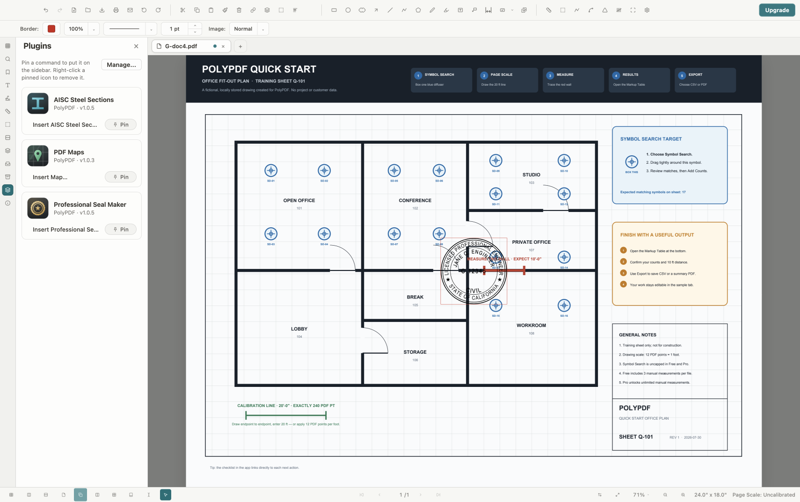Screen dimensions: 800x502
Task: Select the Text box tool
Action: point(460,10)
